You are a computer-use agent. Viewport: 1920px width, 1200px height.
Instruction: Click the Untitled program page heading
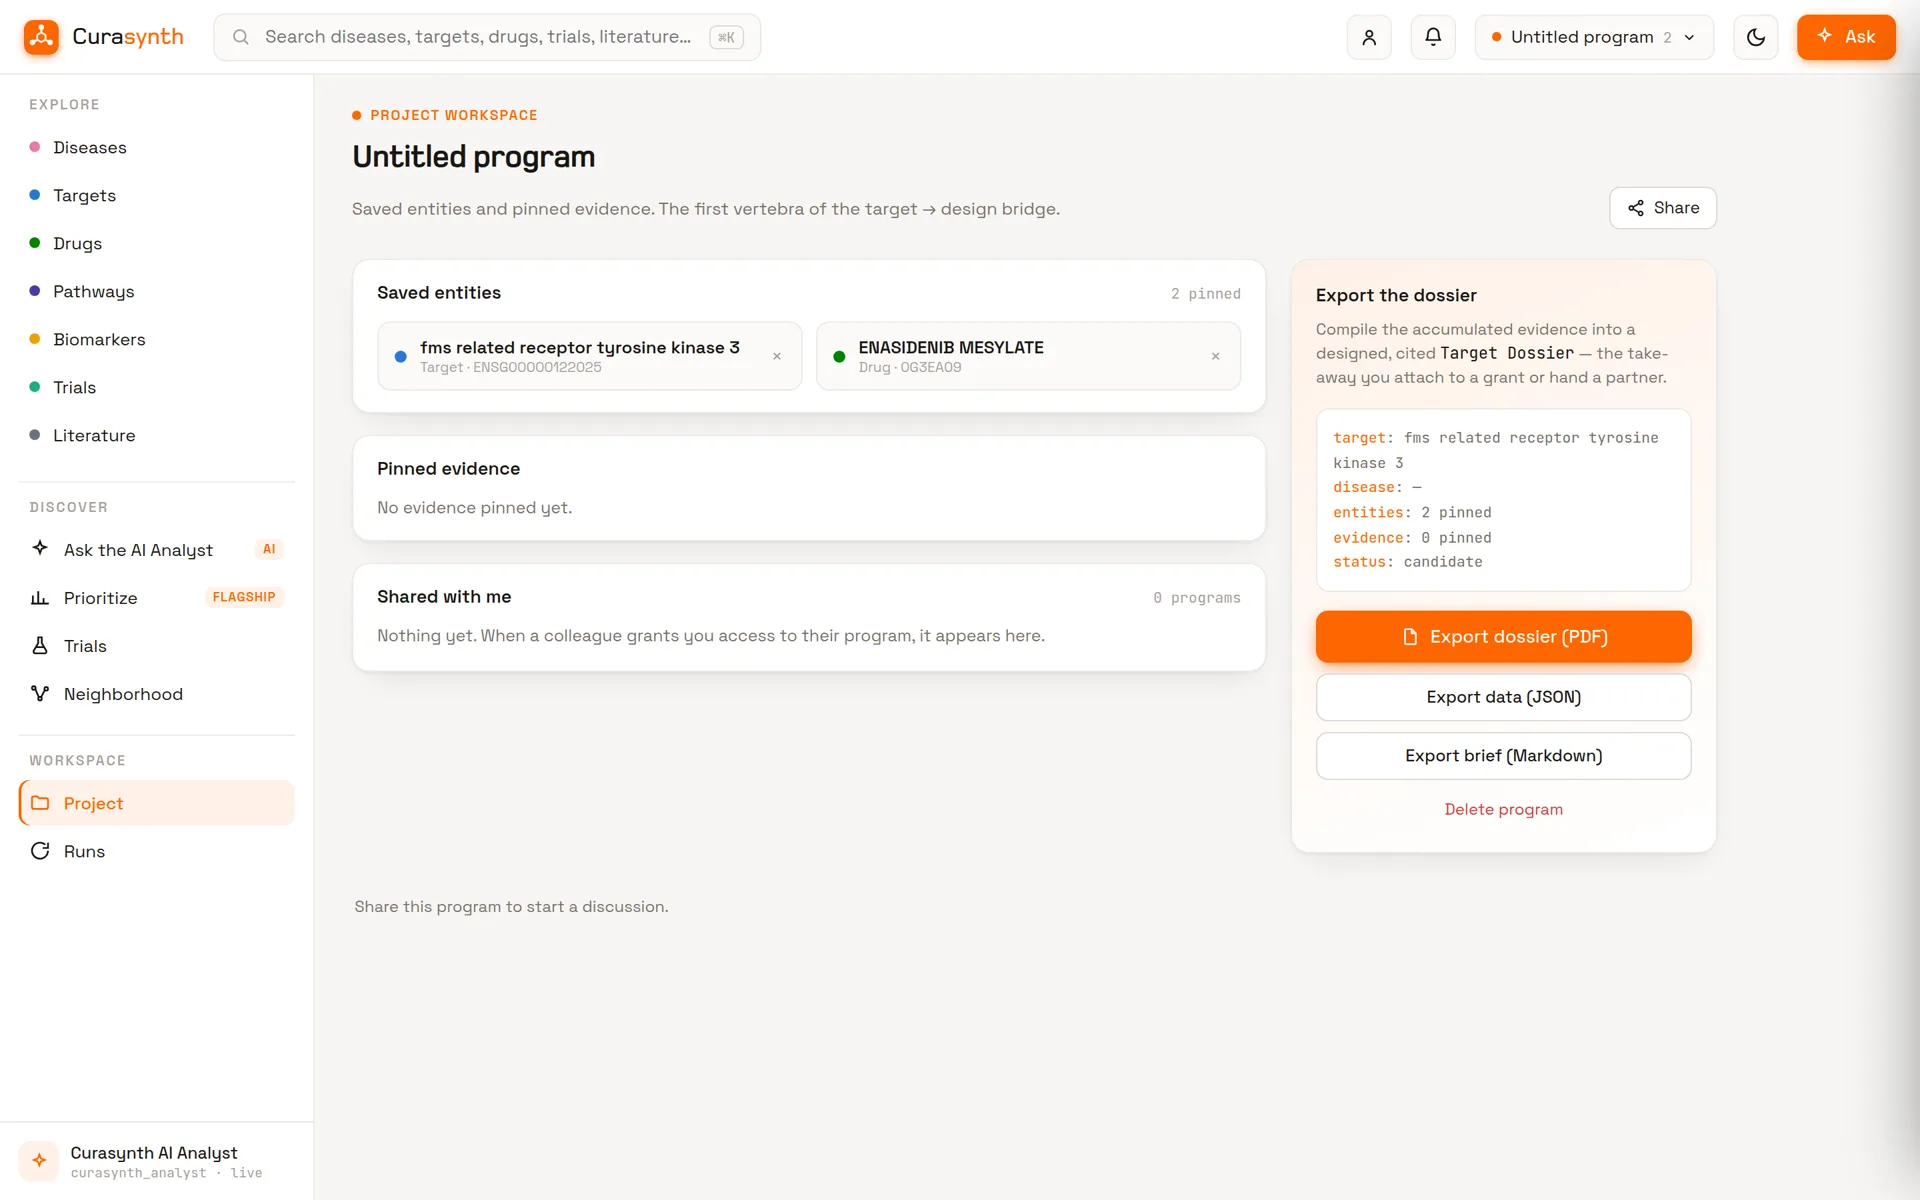473,157
